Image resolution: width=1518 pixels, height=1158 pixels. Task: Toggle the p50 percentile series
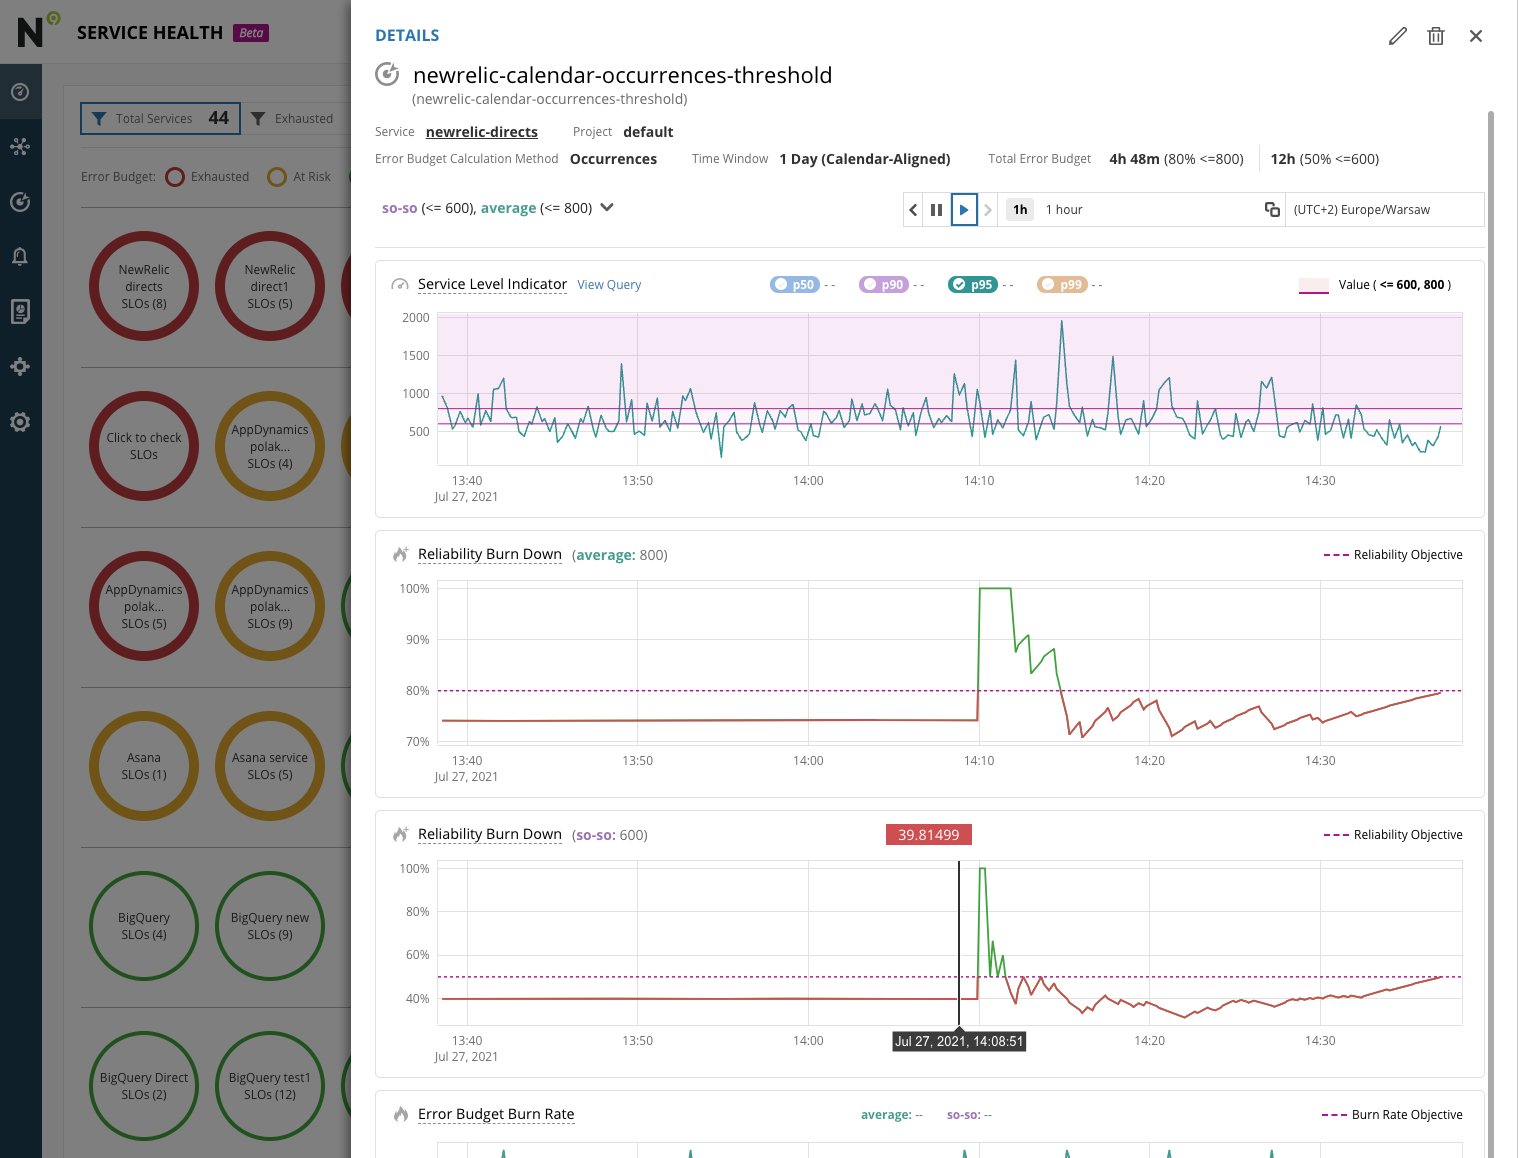[795, 285]
